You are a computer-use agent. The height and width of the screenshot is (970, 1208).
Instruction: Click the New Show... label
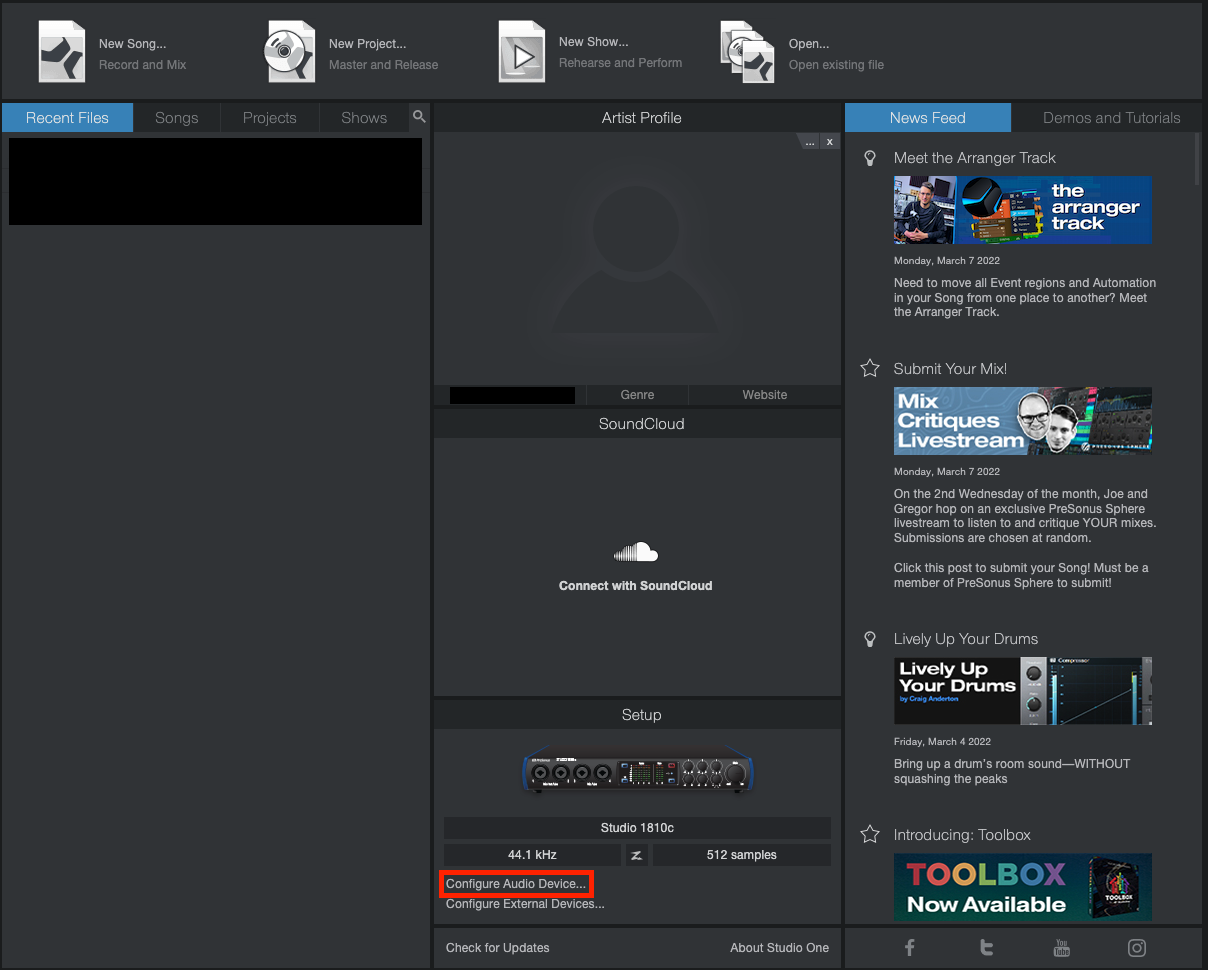(594, 42)
